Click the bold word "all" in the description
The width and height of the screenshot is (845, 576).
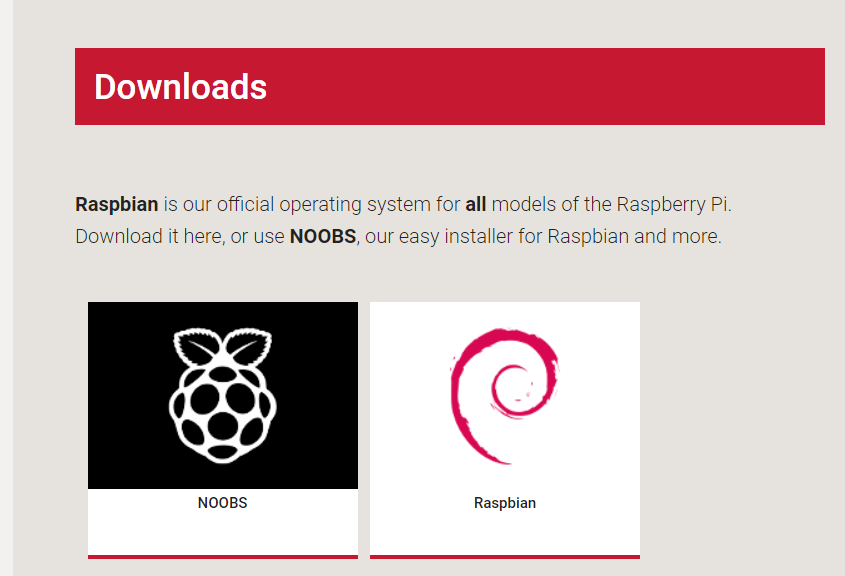click(476, 205)
